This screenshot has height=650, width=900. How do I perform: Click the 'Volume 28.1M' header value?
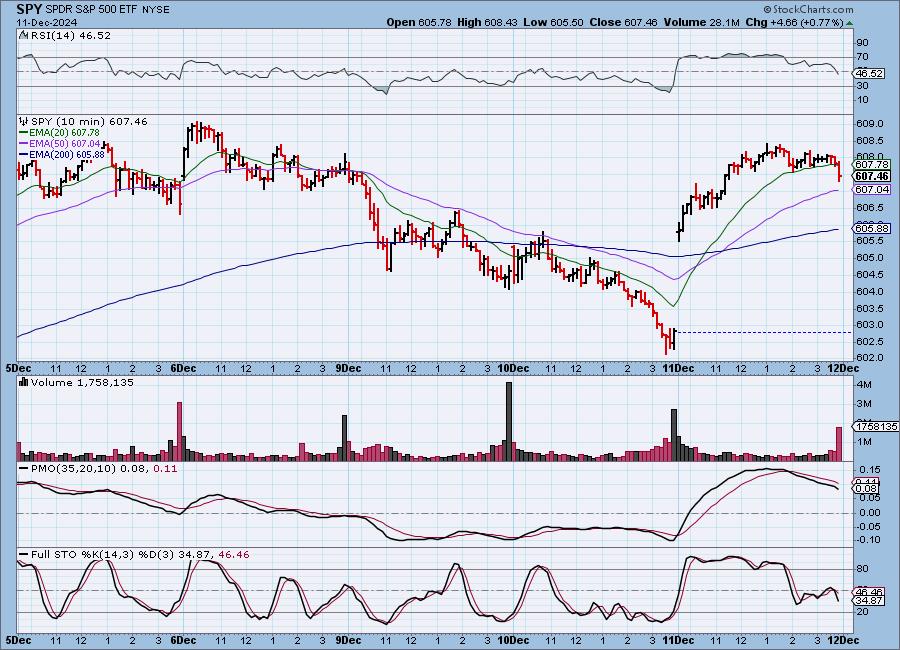click(x=701, y=22)
